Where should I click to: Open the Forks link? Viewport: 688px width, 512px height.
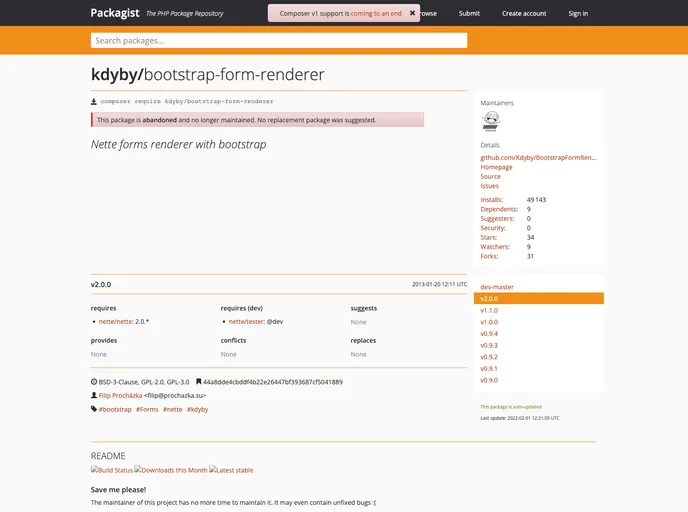pyautogui.click(x=489, y=256)
